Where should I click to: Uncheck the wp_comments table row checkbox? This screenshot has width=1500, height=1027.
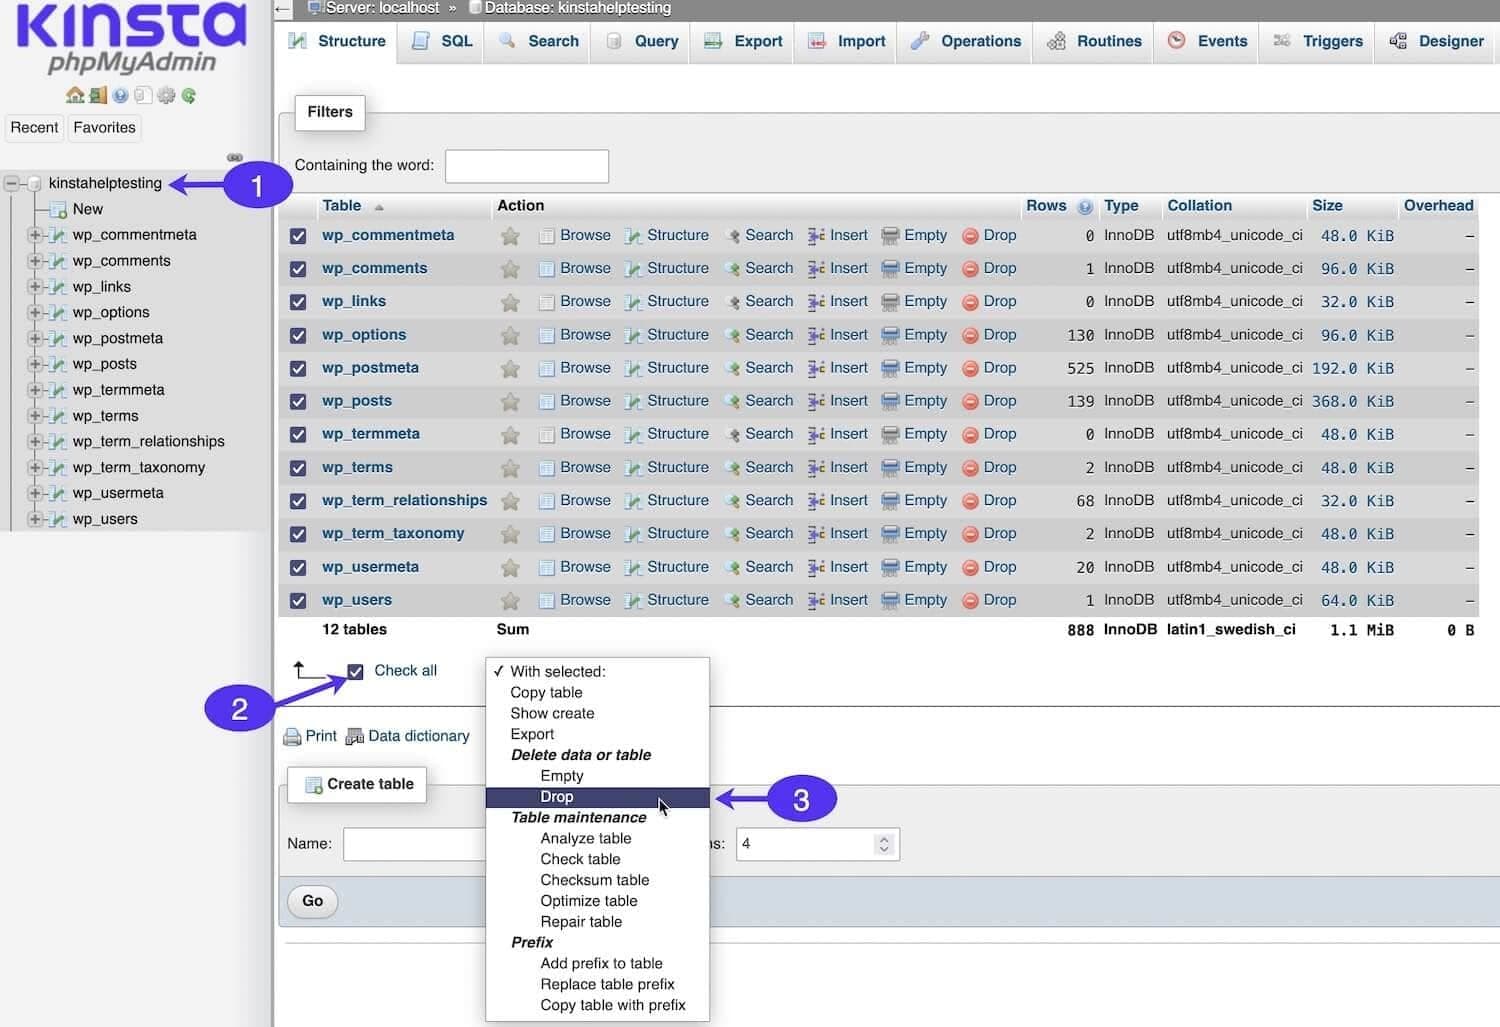(x=298, y=268)
